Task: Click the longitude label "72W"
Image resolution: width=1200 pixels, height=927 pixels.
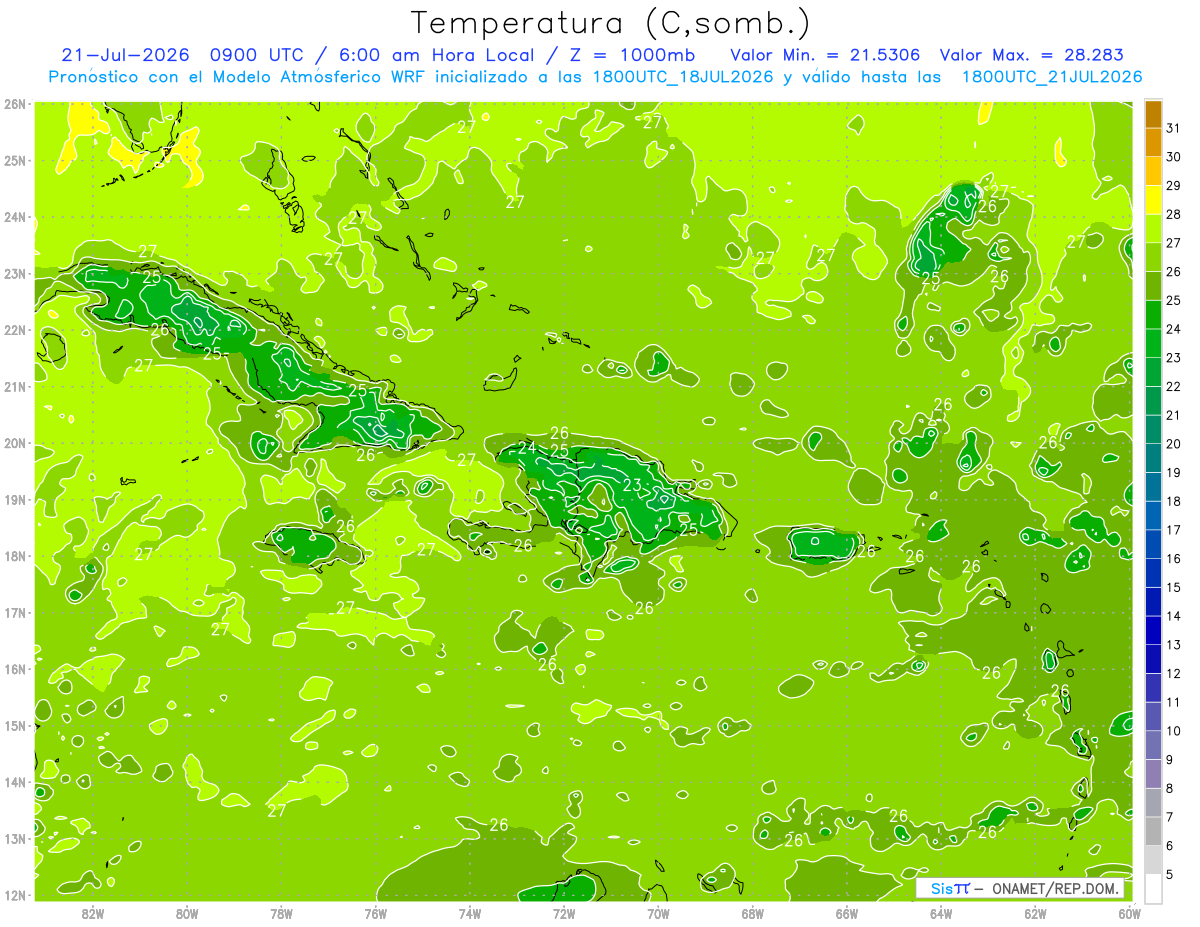Action: point(564,913)
